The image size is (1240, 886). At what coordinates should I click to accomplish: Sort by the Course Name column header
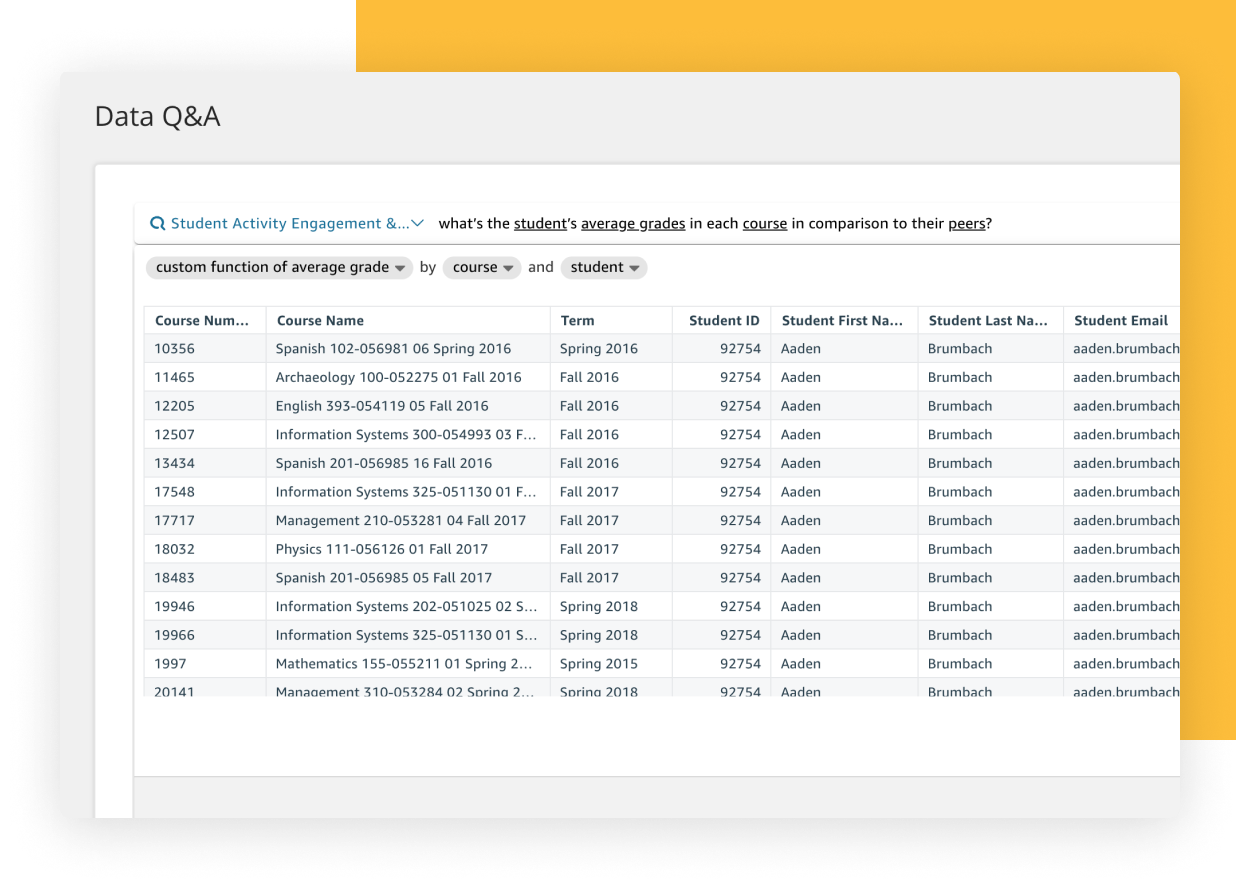(320, 321)
